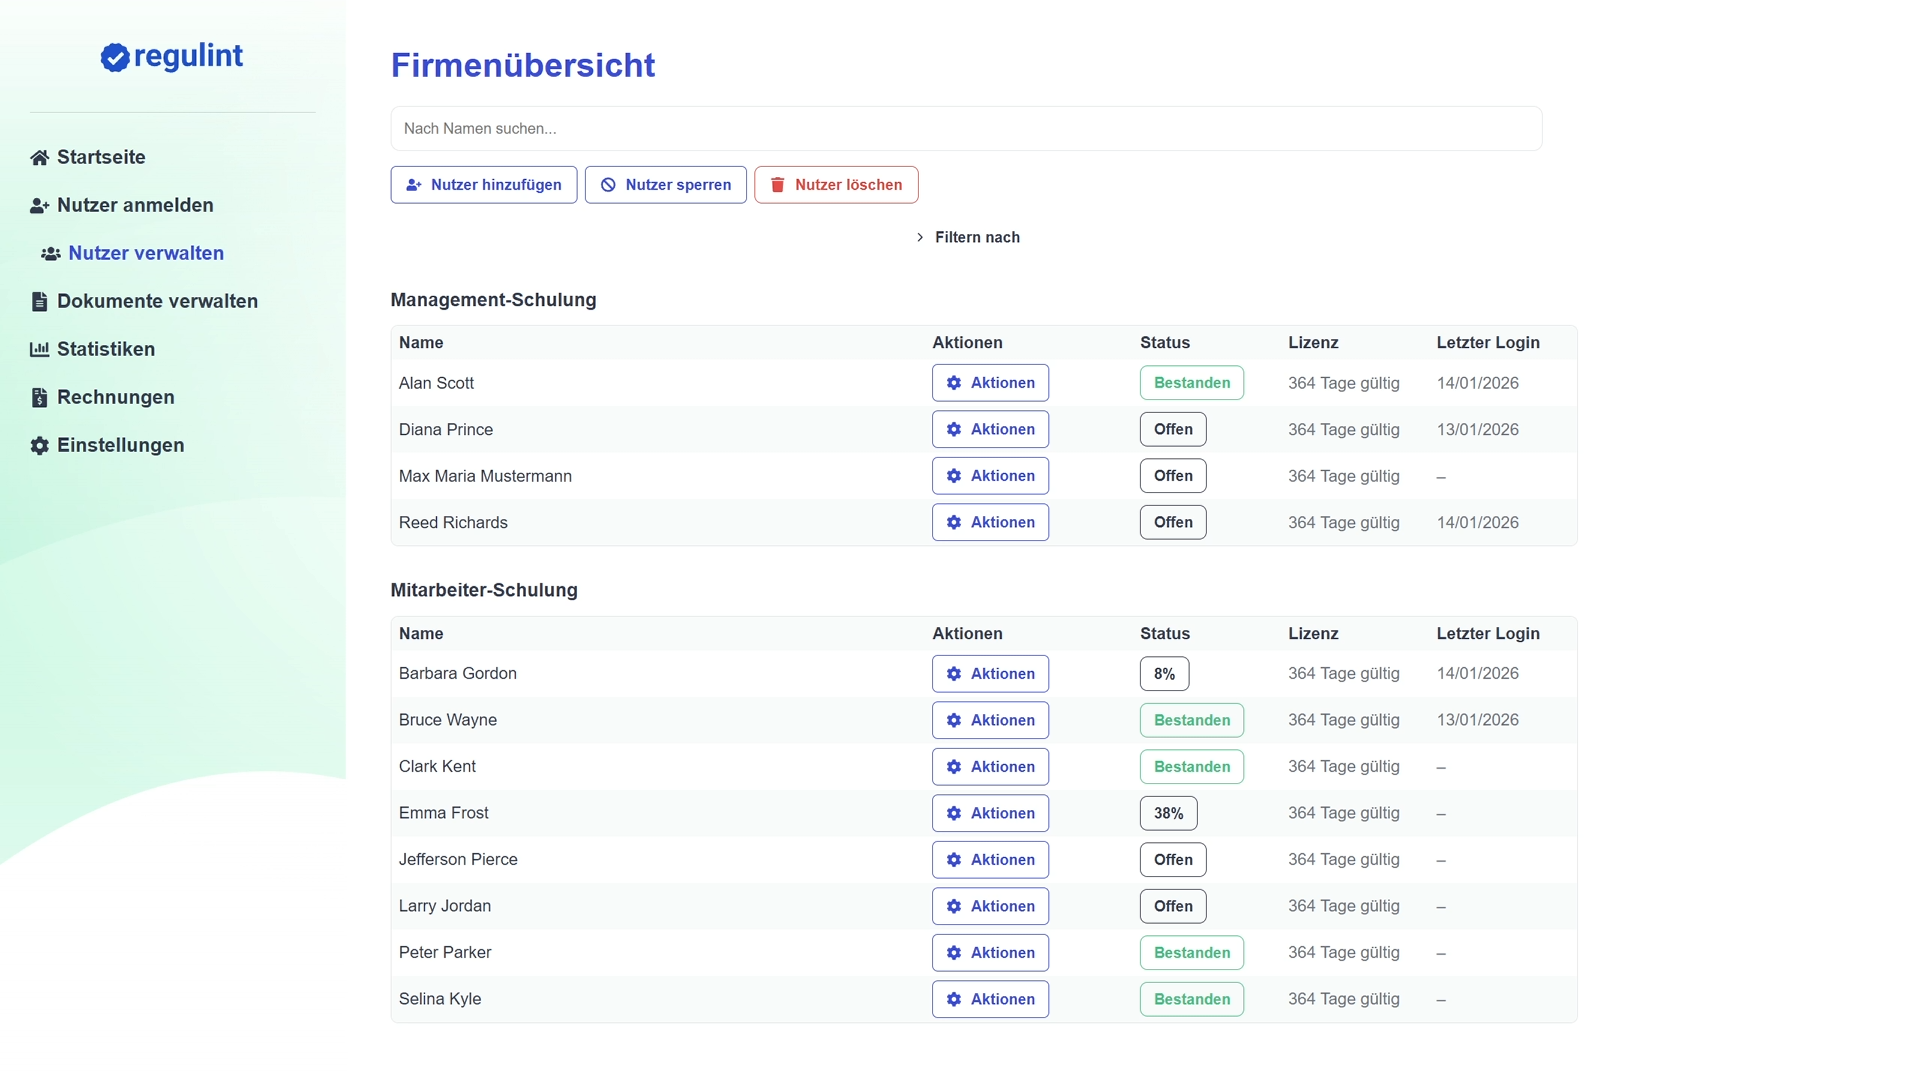Click the invoice icon beside Rechnungen
The width and height of the screenshot is (1919, 1074).
click(x=40, y=398)
